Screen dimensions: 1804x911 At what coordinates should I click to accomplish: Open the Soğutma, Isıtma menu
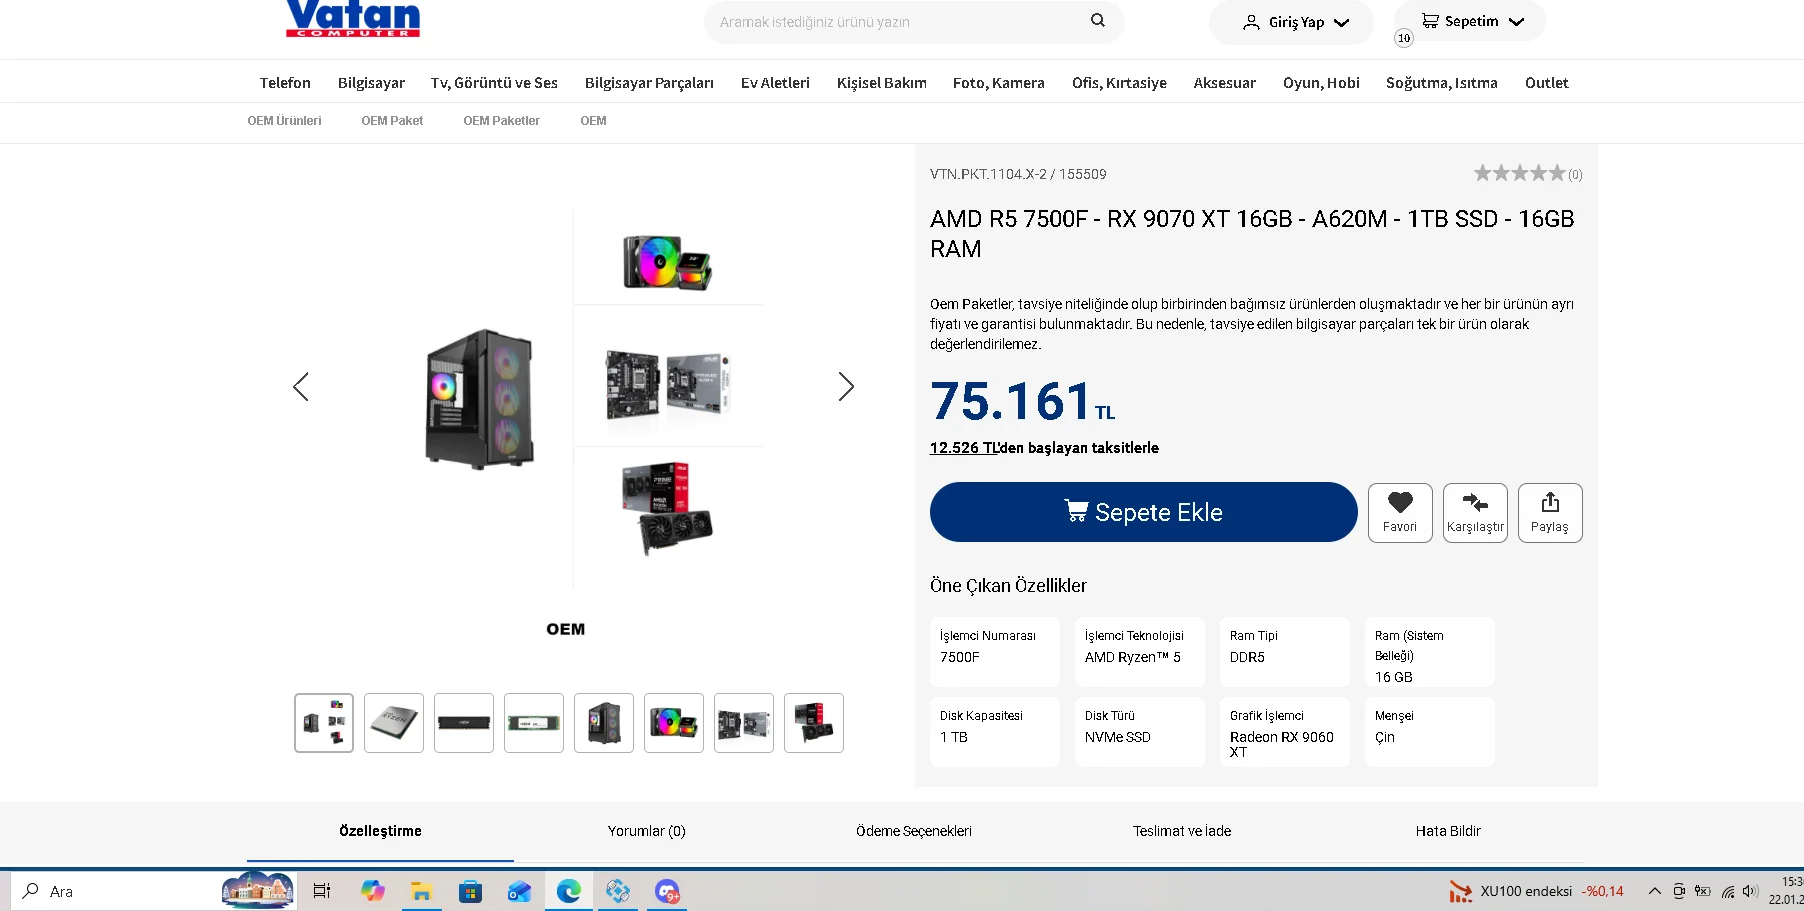pyautogui.click(x=1441, y=83)
